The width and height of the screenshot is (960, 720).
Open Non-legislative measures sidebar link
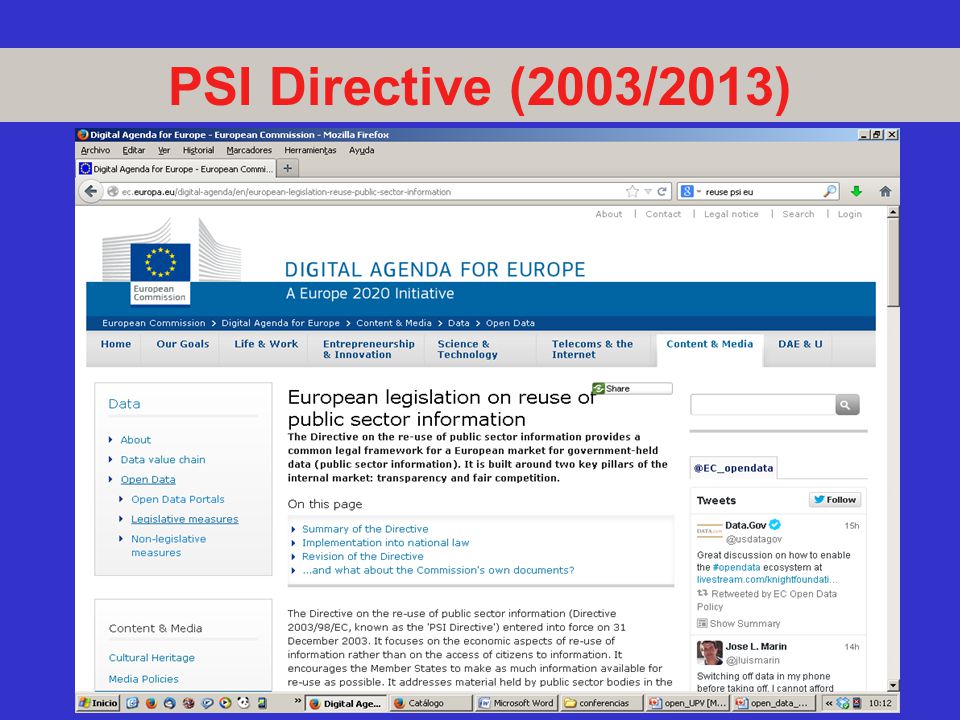click(x=168, y=546)
